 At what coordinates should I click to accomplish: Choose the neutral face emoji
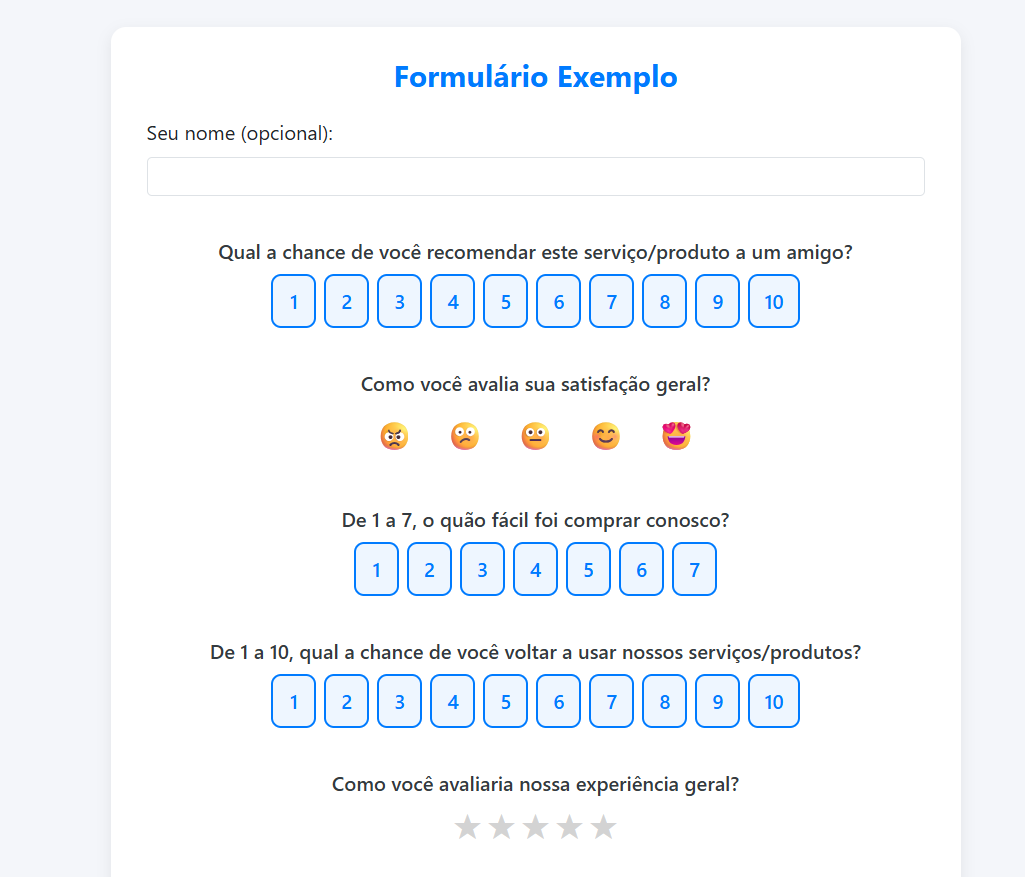click(x=535, y=435)
